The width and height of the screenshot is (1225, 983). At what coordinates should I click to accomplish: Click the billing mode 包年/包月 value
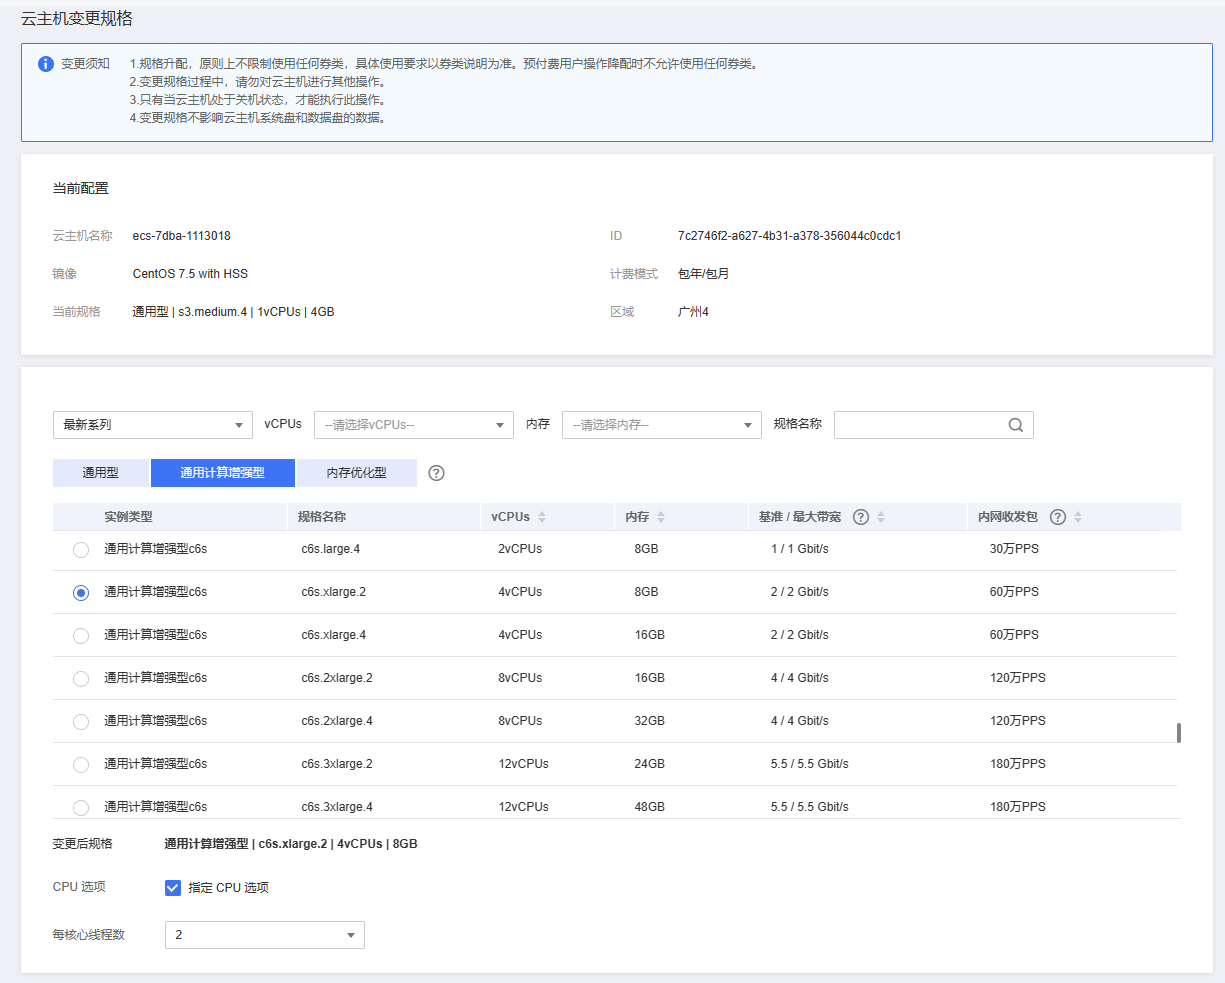704,274
